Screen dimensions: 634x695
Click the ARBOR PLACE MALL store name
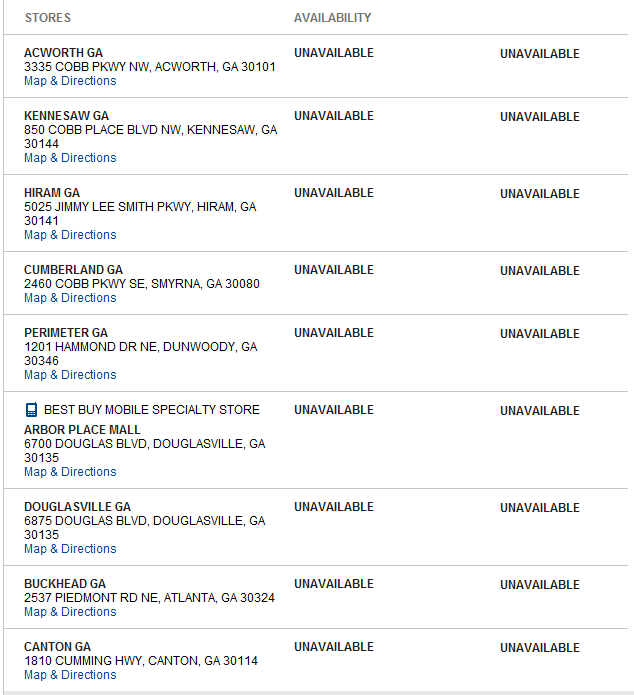[x=82, y=429]
